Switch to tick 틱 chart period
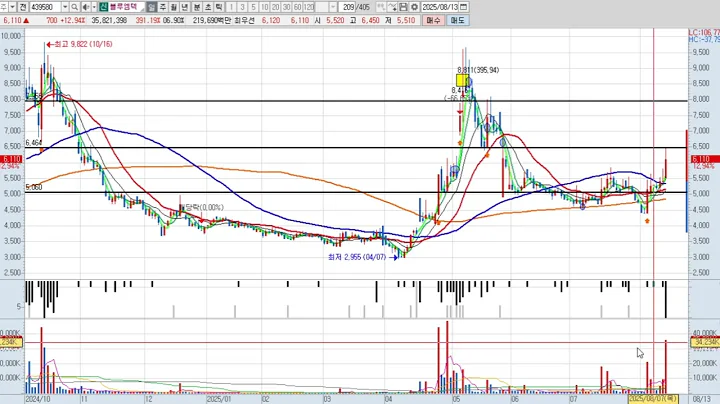The image size is (720, 404). point(219,7)
